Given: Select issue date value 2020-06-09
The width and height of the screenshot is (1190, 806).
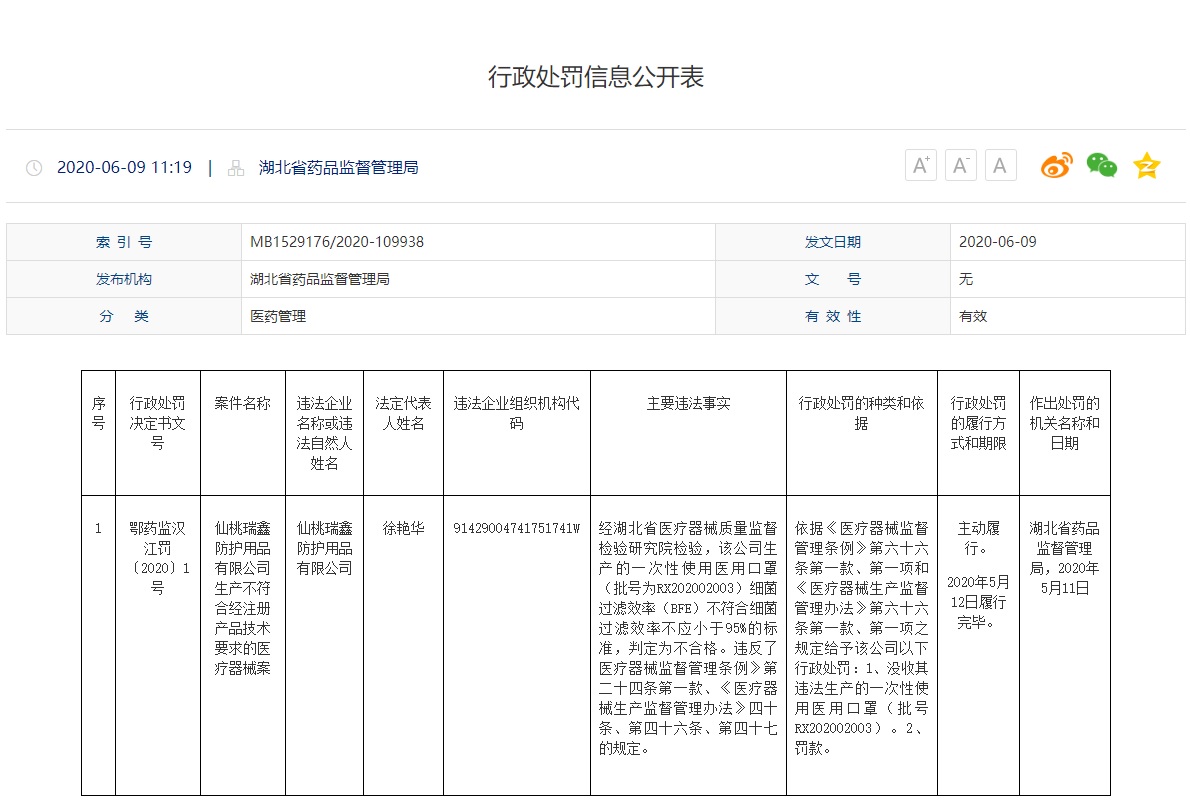Looking at the screenshot, I should [997, 242].
